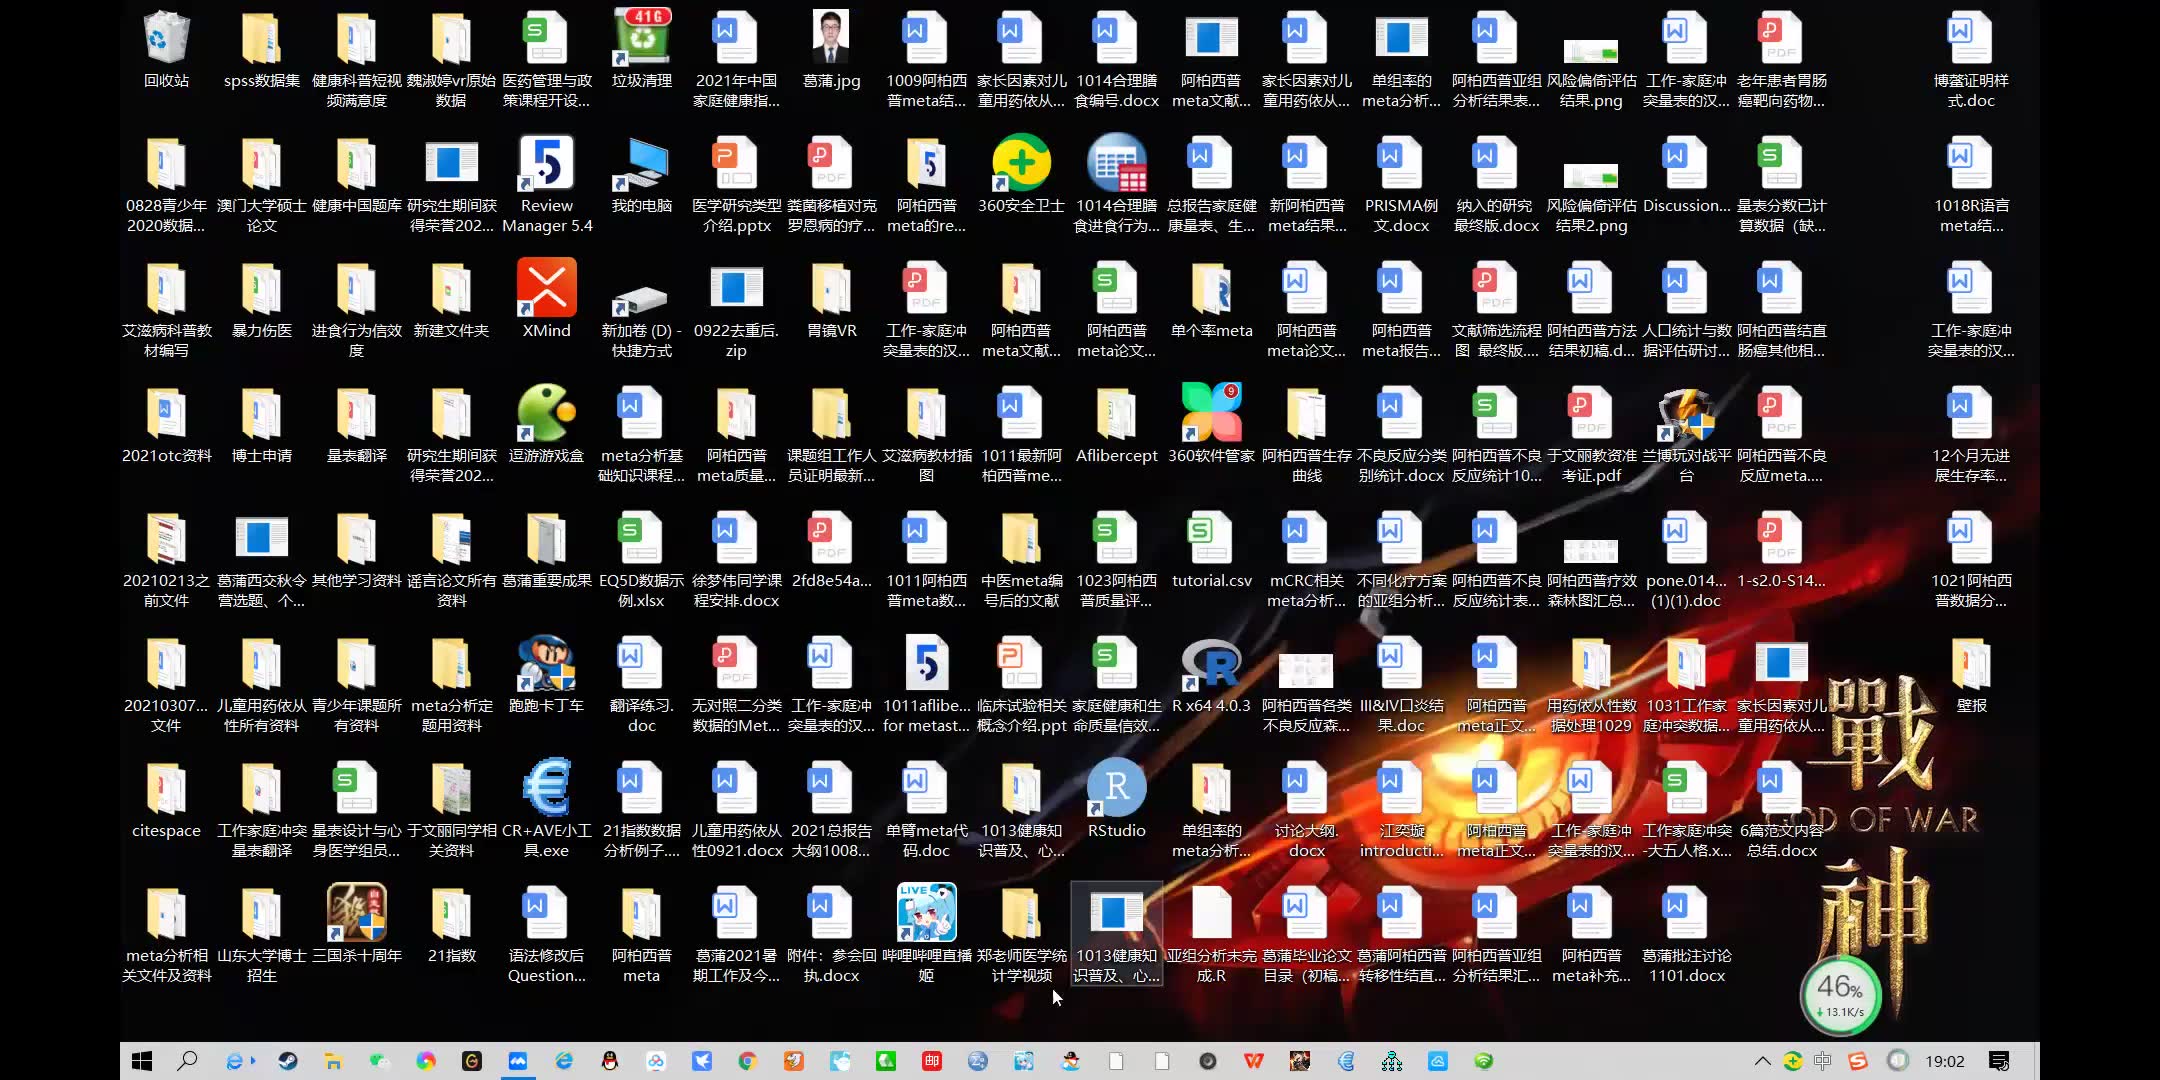This screenshot has height=1080, width=2160.
Task: Open 1018R语言meta结... document
Action: pos(1971,185)
